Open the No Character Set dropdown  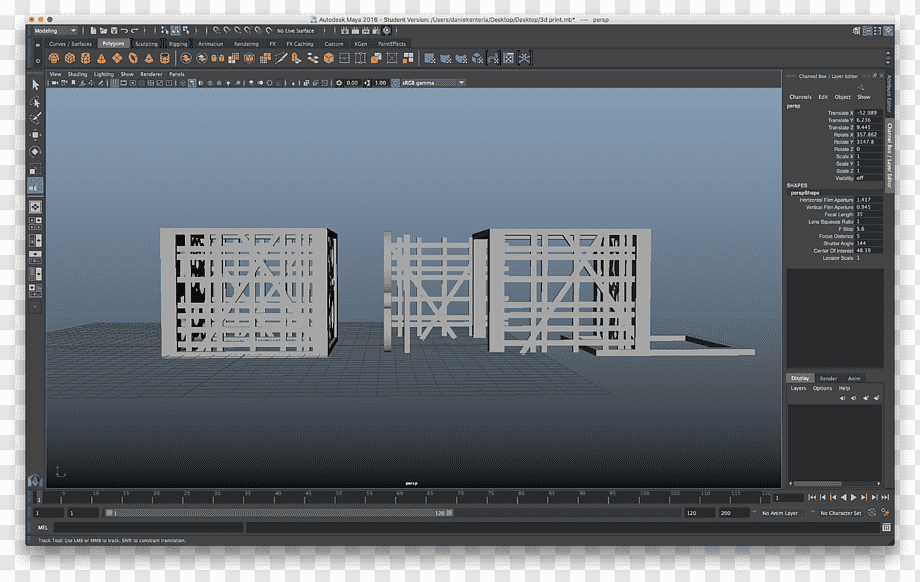(841, 513)
